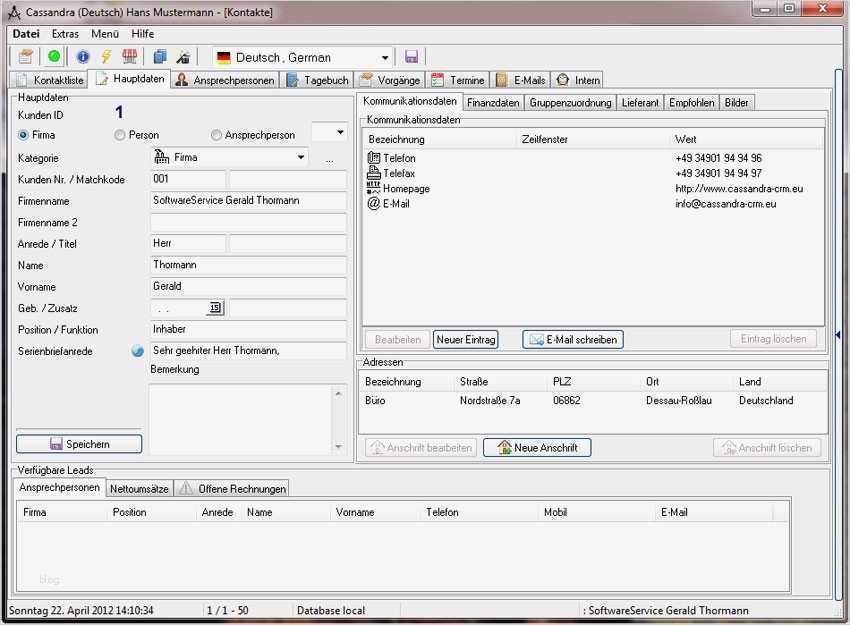This screenshot has height=625, width=850.
Task: Open the blue info icon
Action: pyautogui.click(x=83, y=56)
